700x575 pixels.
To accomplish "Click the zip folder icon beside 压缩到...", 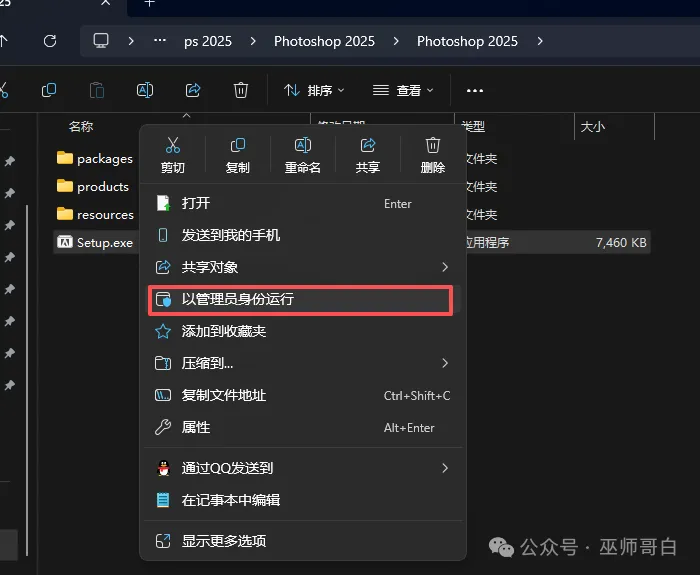I will (162, 363).
